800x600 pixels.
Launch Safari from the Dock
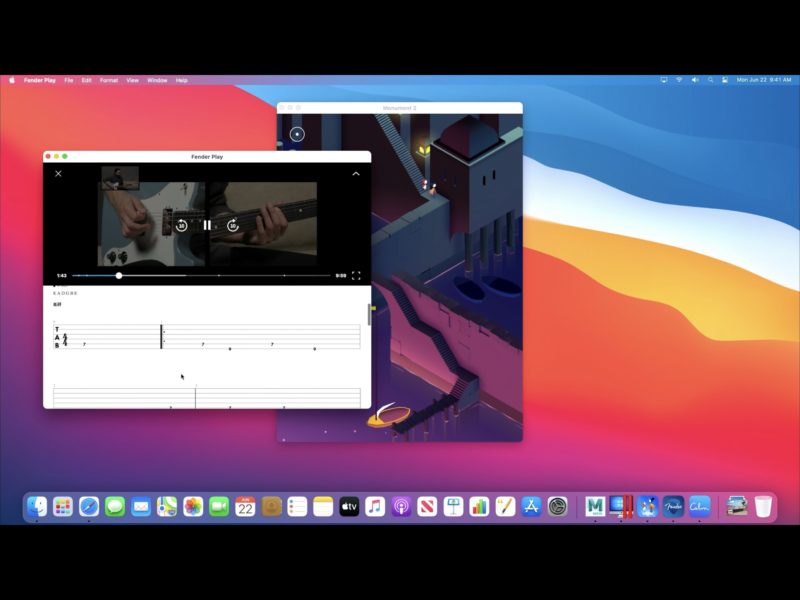[89, 507]
